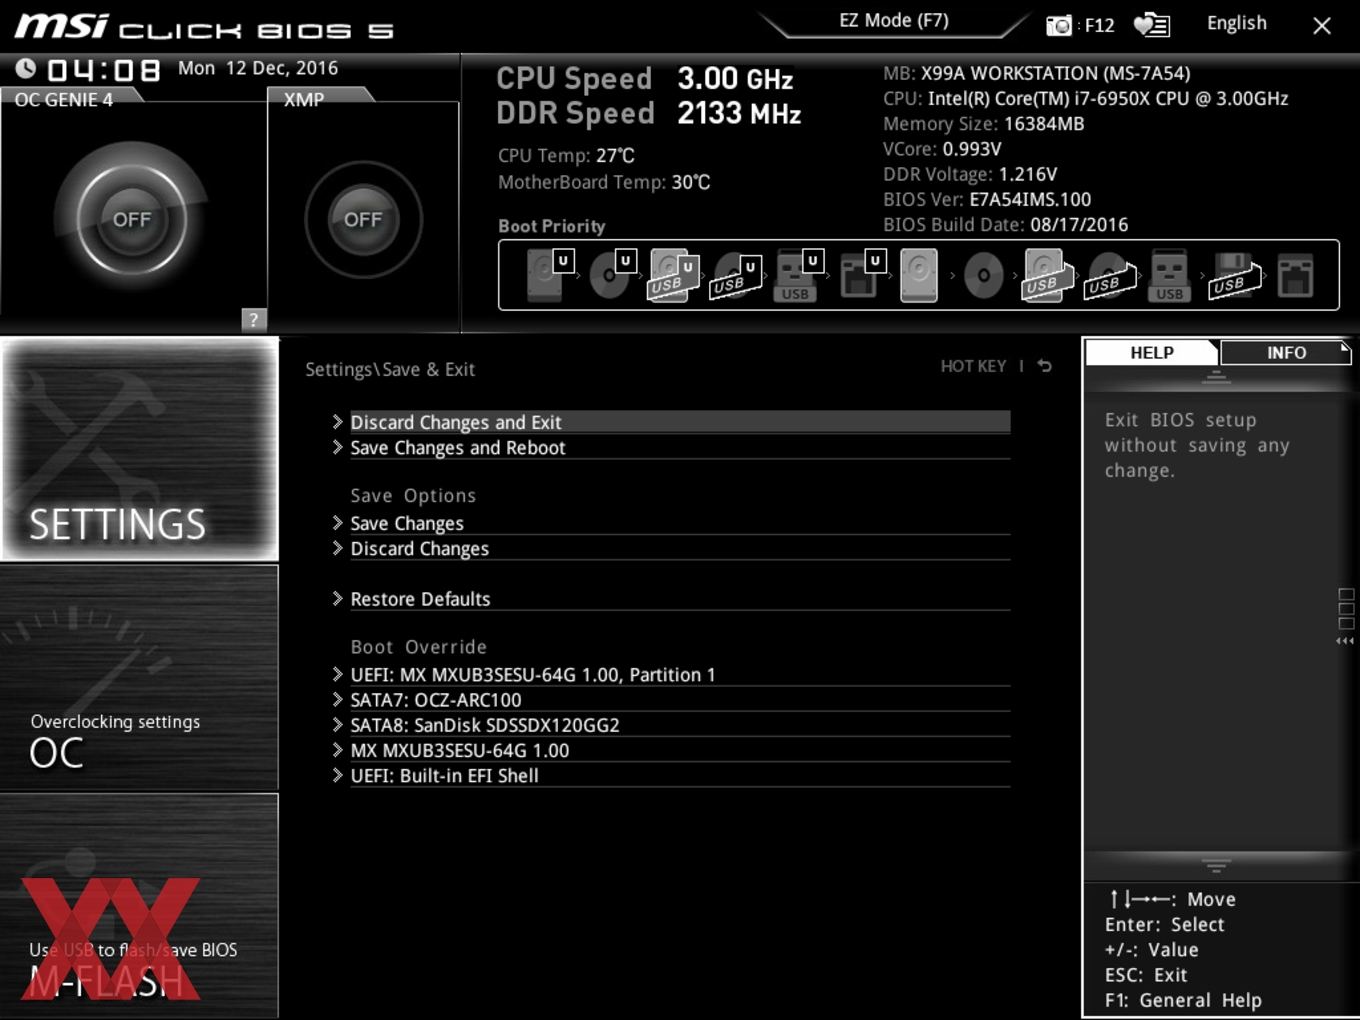Open the M-FLASH BIOS flash tile
Image resolution: width=1360 pixels, height=1020 pixels.
pos(139,906)
